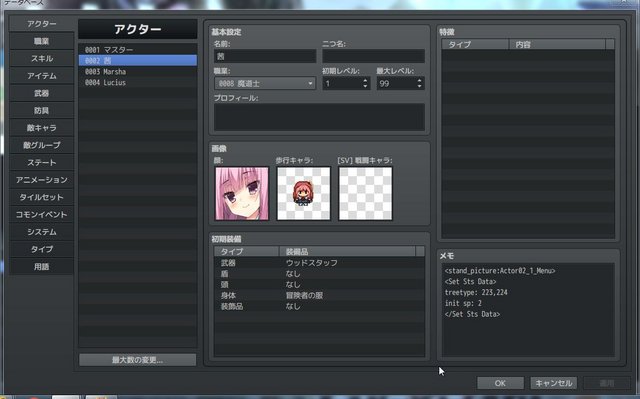Click the treetype: 223,224 memo line
This screenshot has width=640, height=399.
click(476, 293)
